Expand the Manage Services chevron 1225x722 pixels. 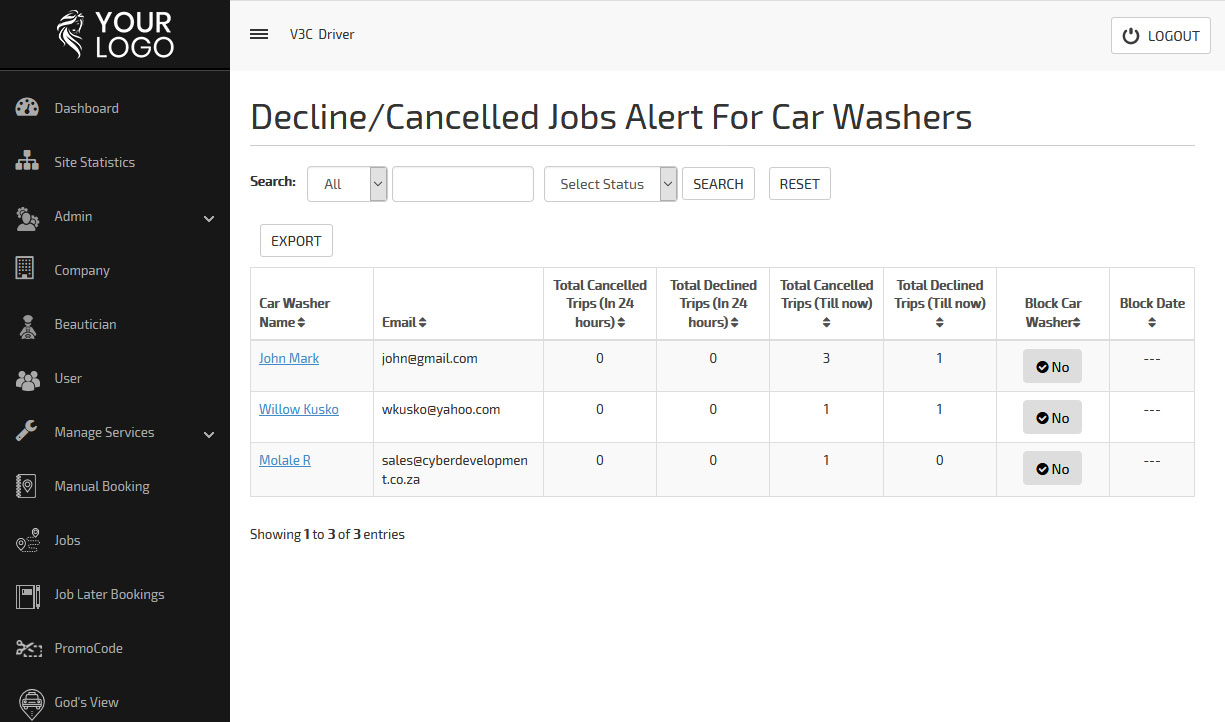[209, 434]
